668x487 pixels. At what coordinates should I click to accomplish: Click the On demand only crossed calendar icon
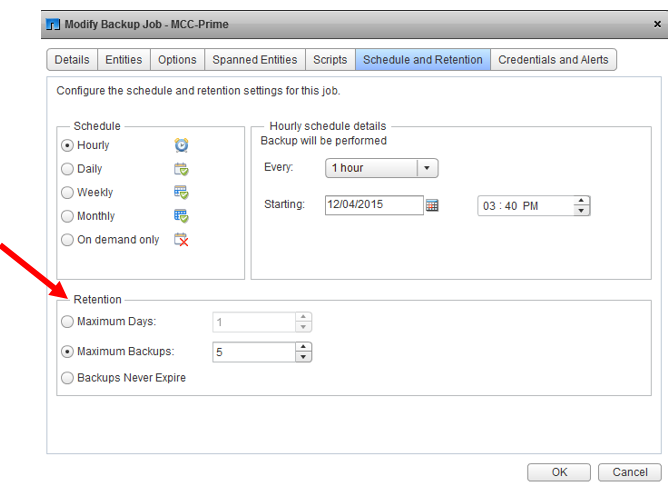[x=181, y=240]
